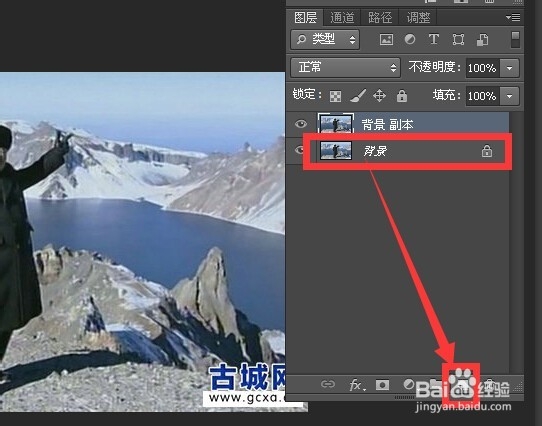Lock image pixels (brush icon)
The width and height of the screenshot is (542, 426).
(357, 96)
